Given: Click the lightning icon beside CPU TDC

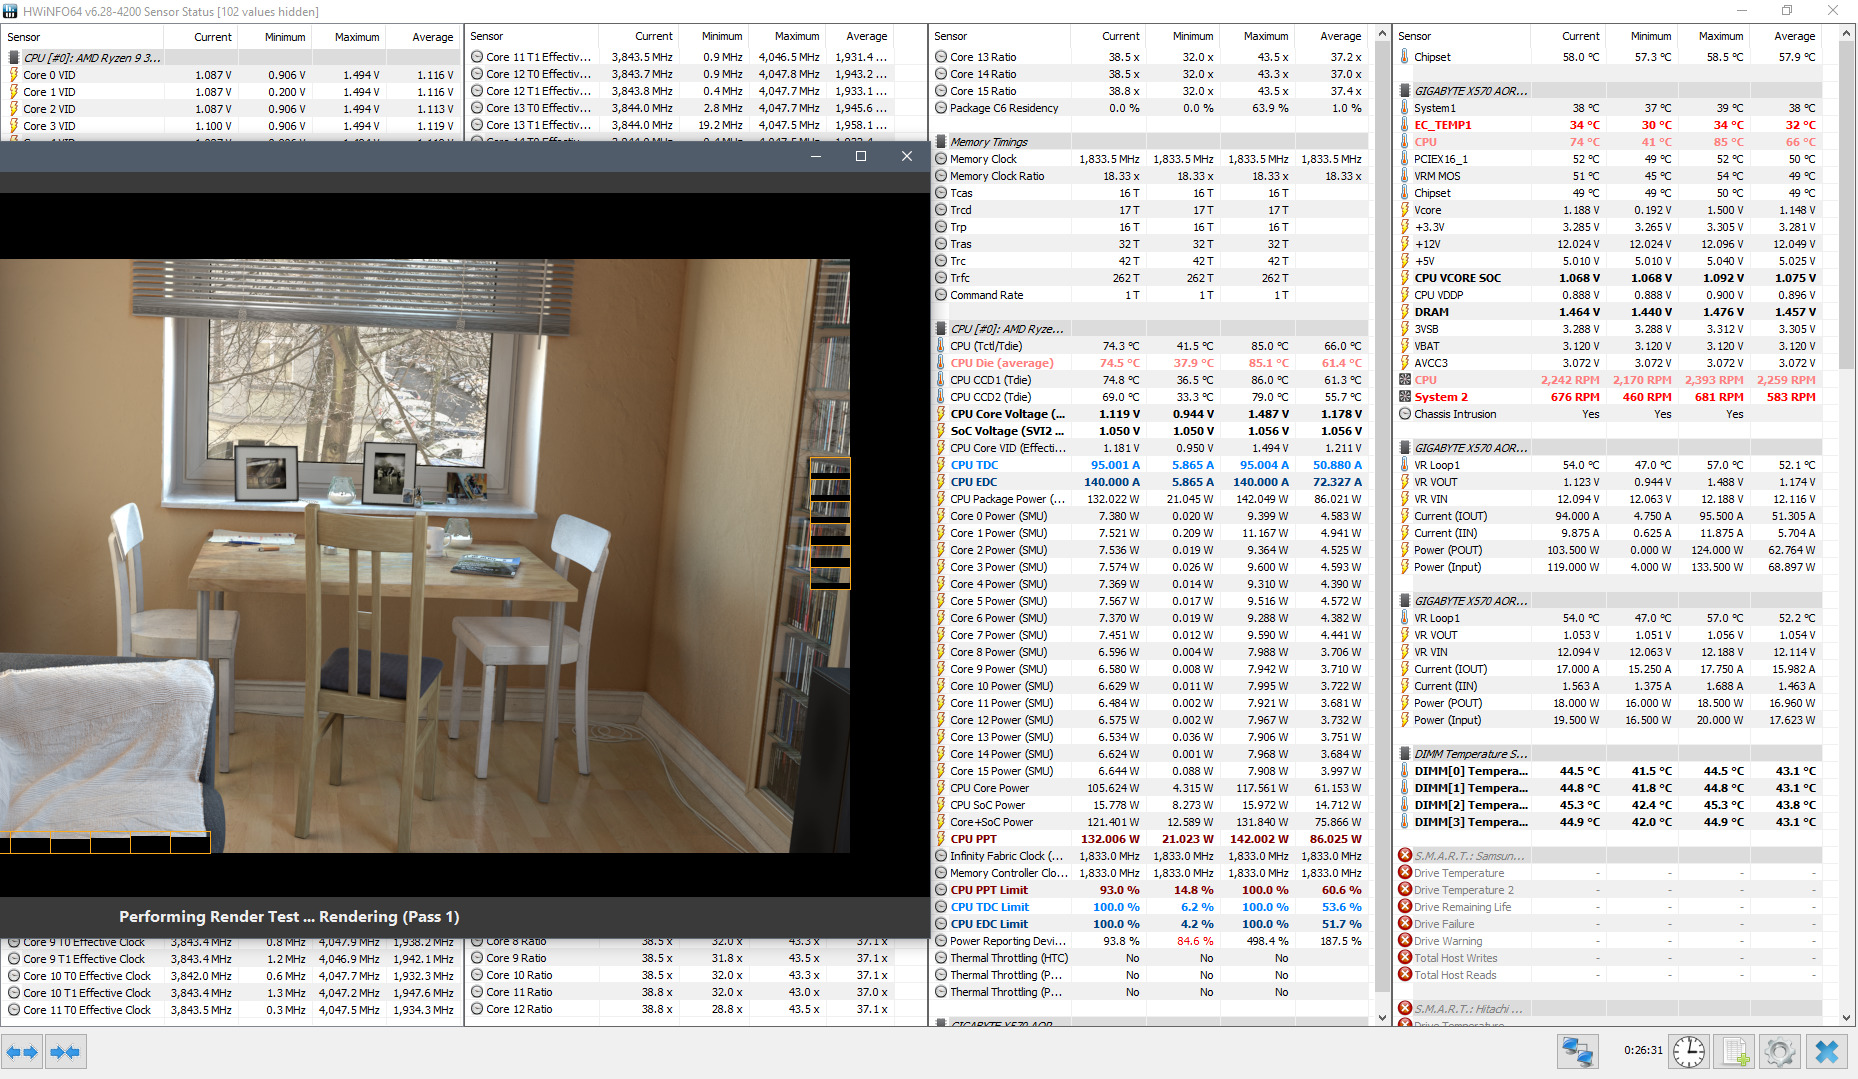Looking at the screenshot, I should click(941, 465).
